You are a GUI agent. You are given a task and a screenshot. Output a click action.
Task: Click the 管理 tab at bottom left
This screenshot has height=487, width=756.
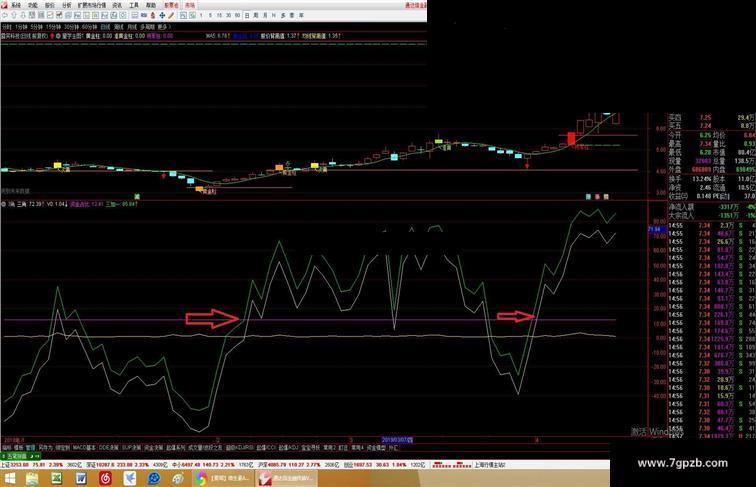click(30, 447)
